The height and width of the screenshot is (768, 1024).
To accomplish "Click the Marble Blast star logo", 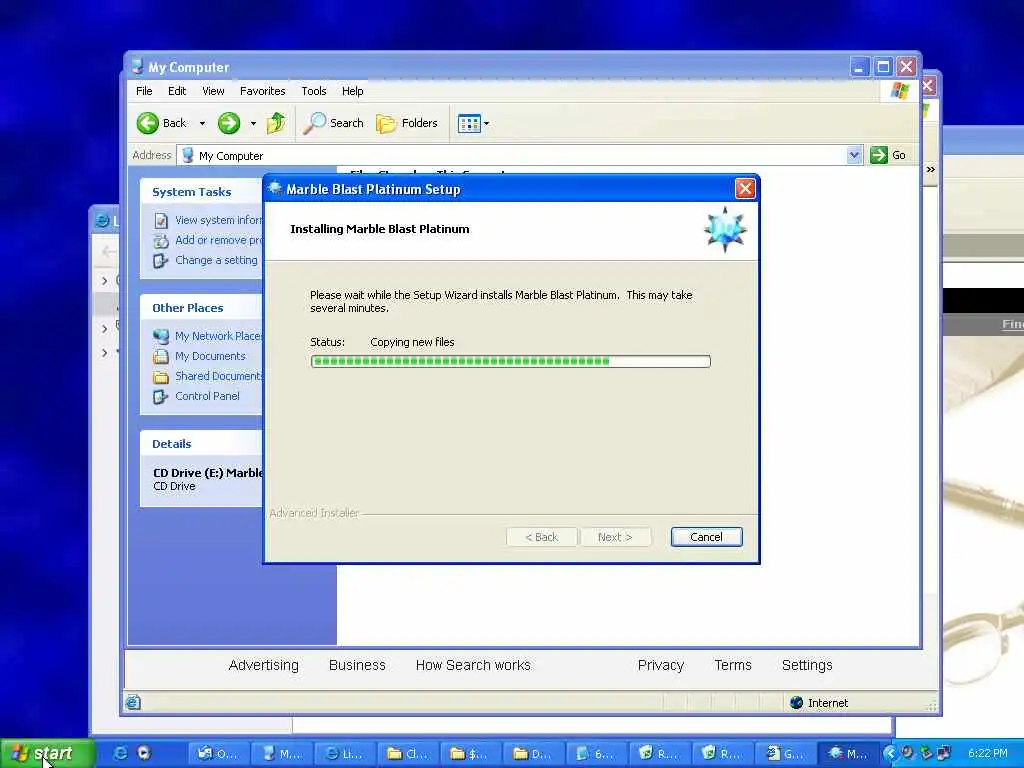I will point(725,229).
